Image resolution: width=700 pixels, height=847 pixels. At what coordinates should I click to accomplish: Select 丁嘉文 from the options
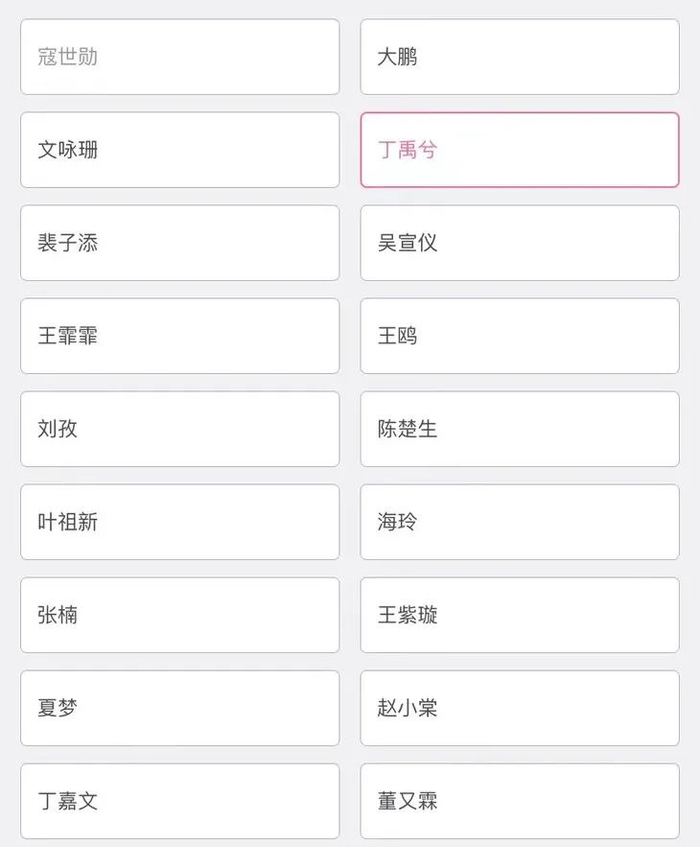tap(180, 801)
